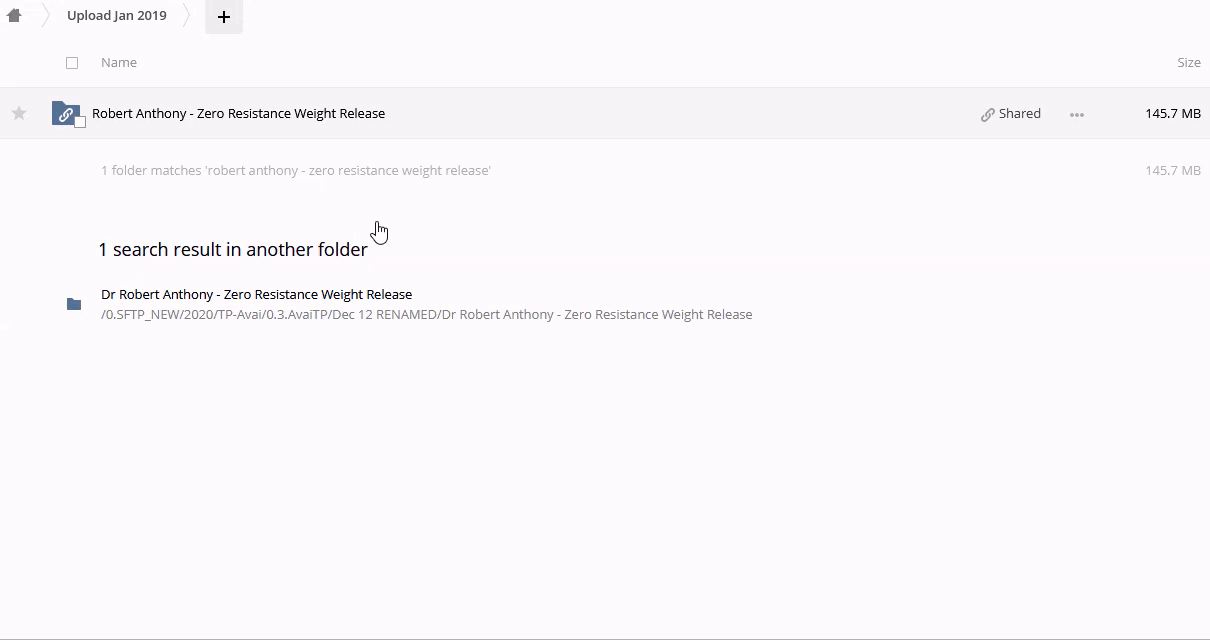Click the folder row's 145.7 MB size
The width and height of the screenshot is (1210, 640).
1172,114
